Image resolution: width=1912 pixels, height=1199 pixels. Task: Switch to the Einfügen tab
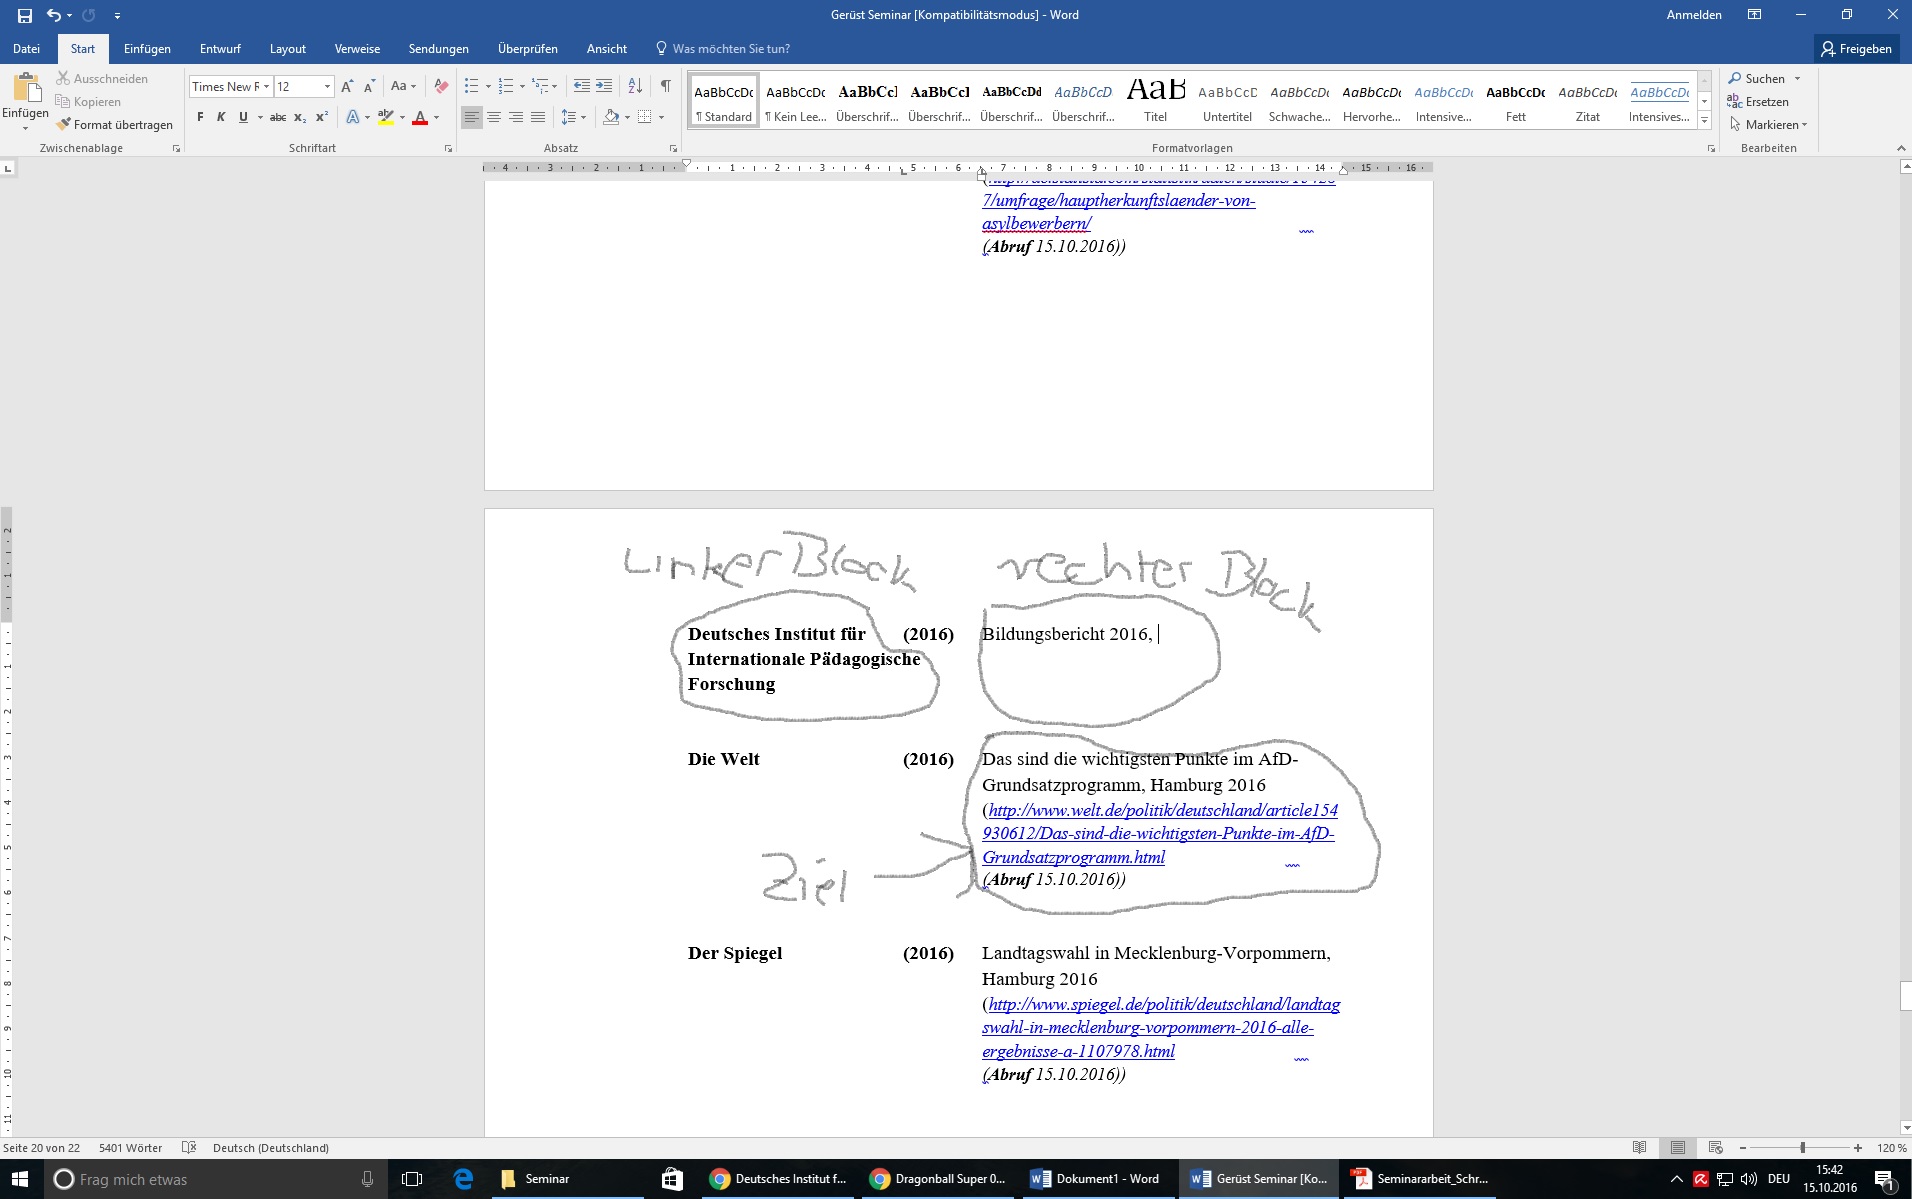point(147,48)
